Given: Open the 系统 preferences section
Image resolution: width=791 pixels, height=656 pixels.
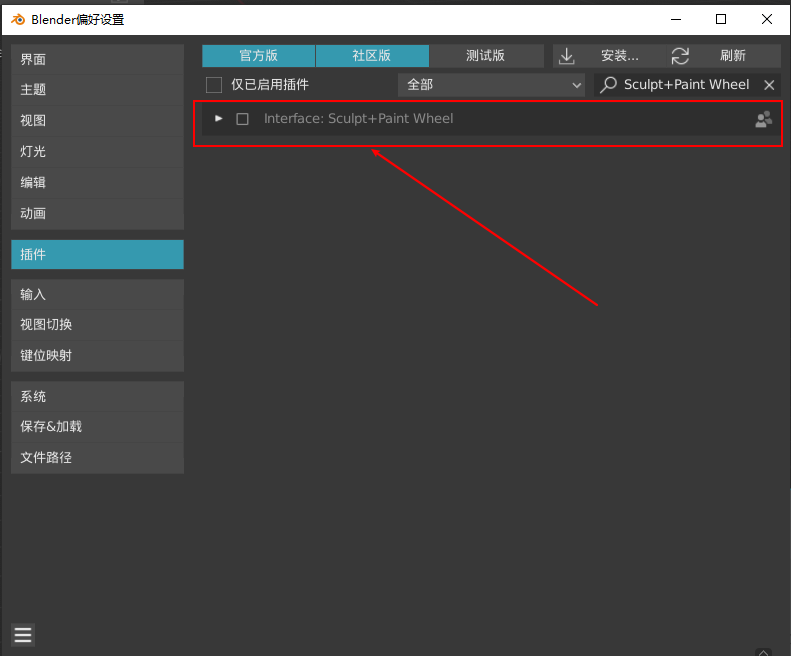Looking at the screenshot, I should (97, 397).
